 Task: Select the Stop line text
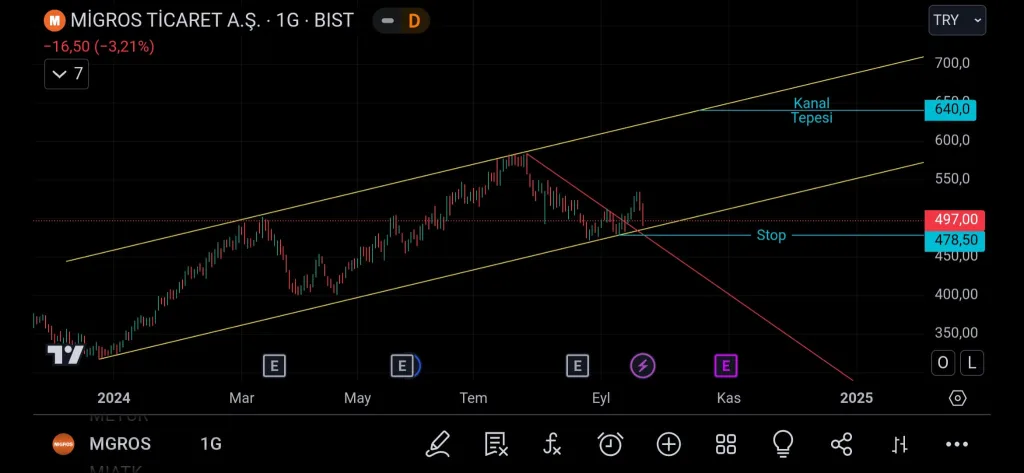771,235
